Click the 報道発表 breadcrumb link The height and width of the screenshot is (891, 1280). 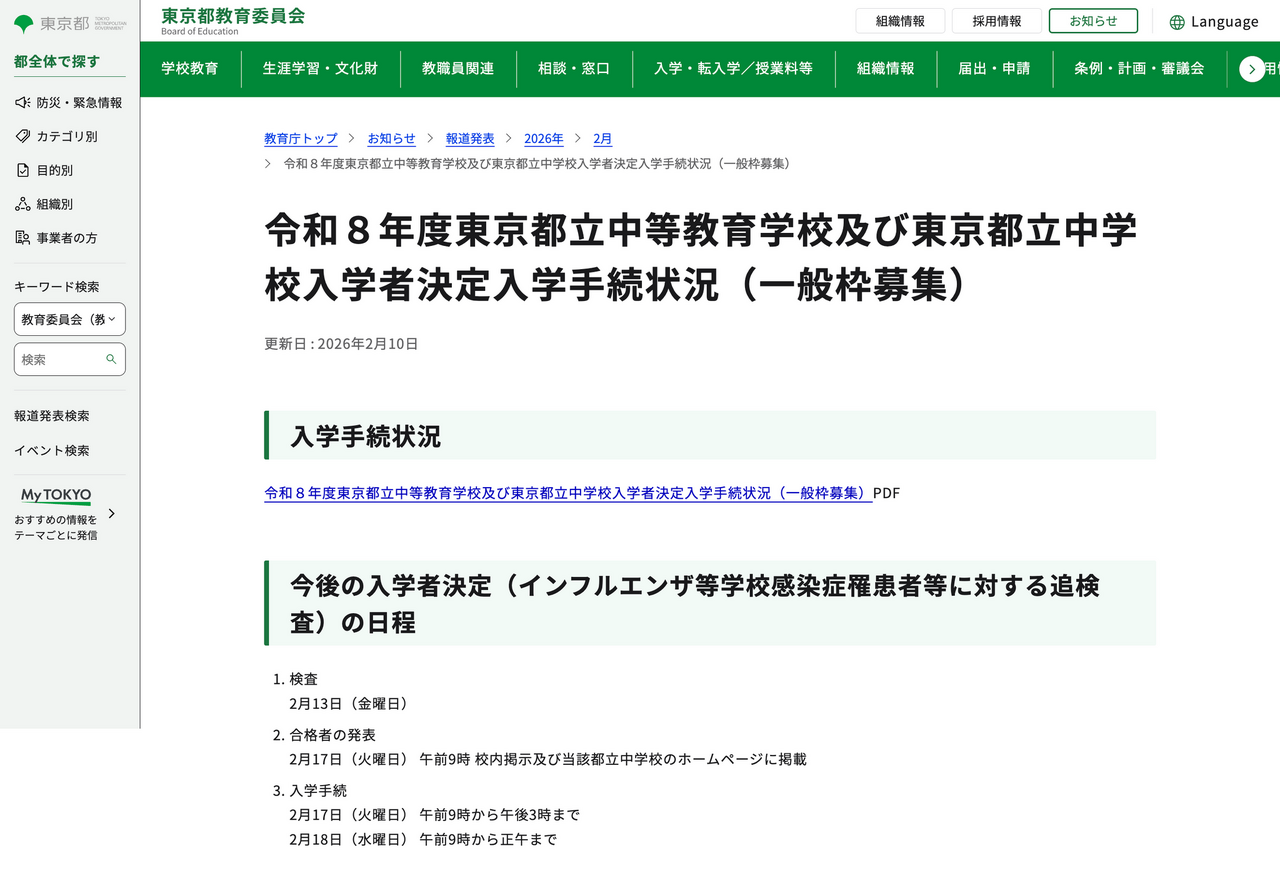470,139
